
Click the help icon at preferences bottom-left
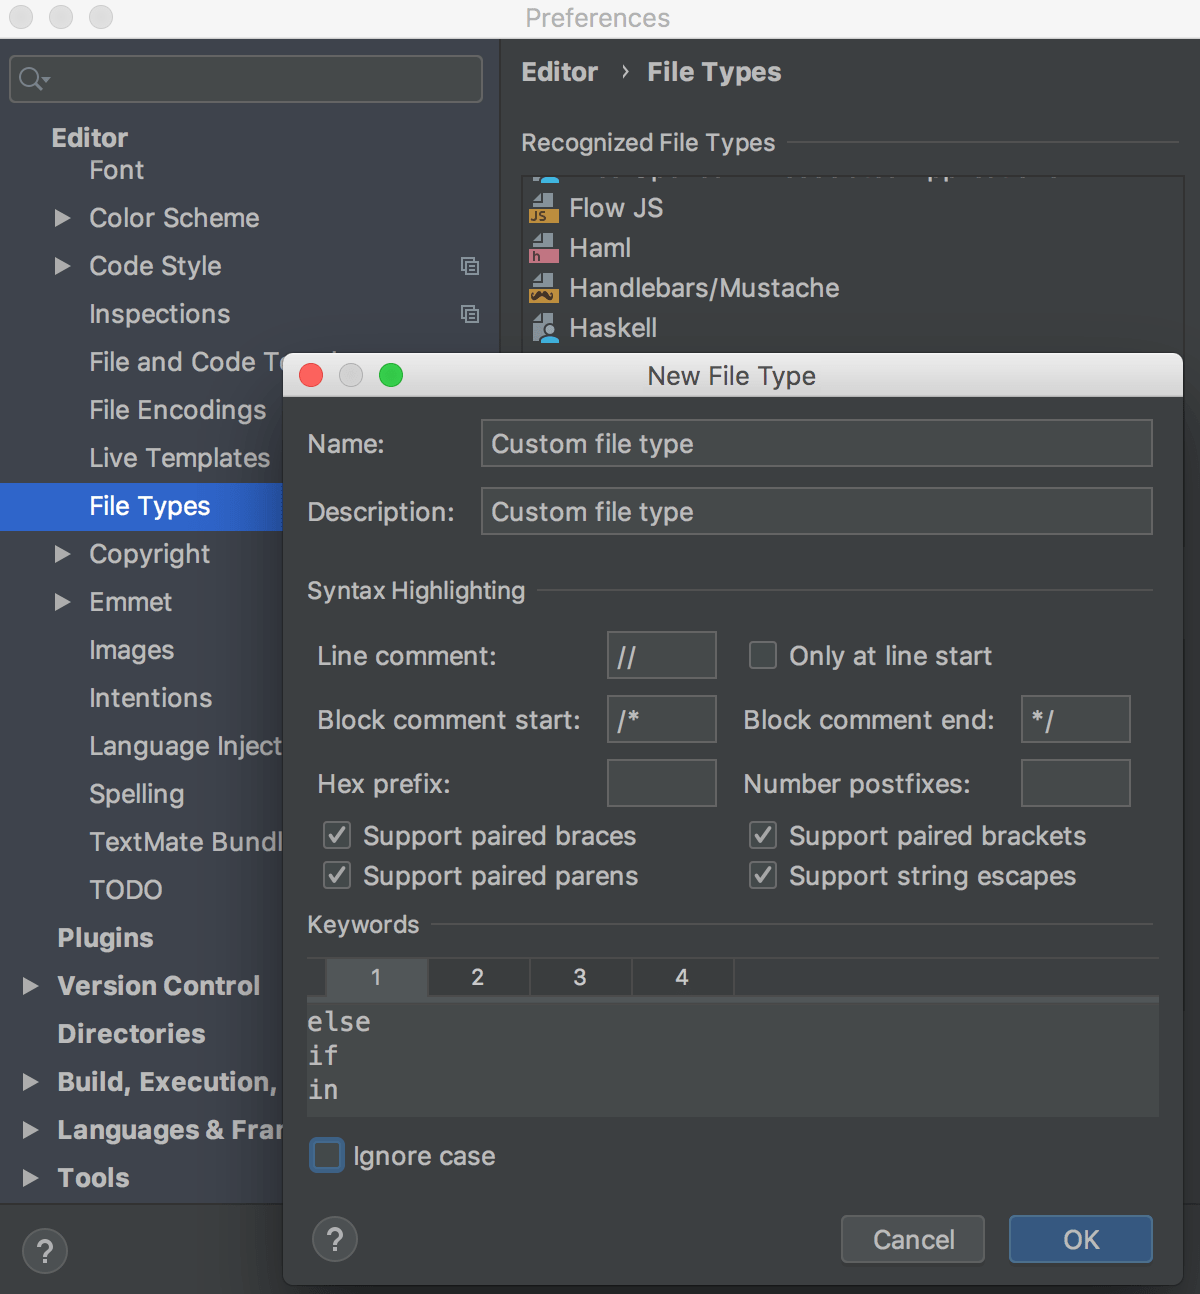(44, 1250)
